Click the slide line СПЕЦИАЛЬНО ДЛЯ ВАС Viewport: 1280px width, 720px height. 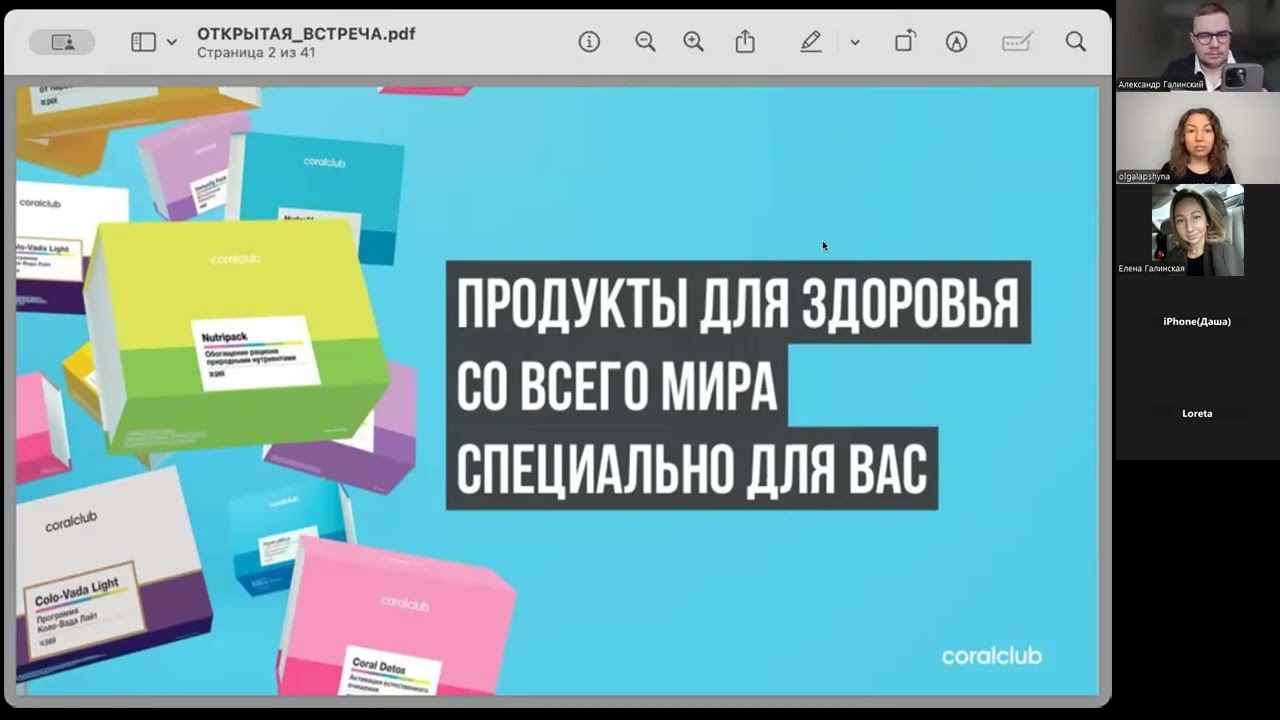[x=692, y=468]
